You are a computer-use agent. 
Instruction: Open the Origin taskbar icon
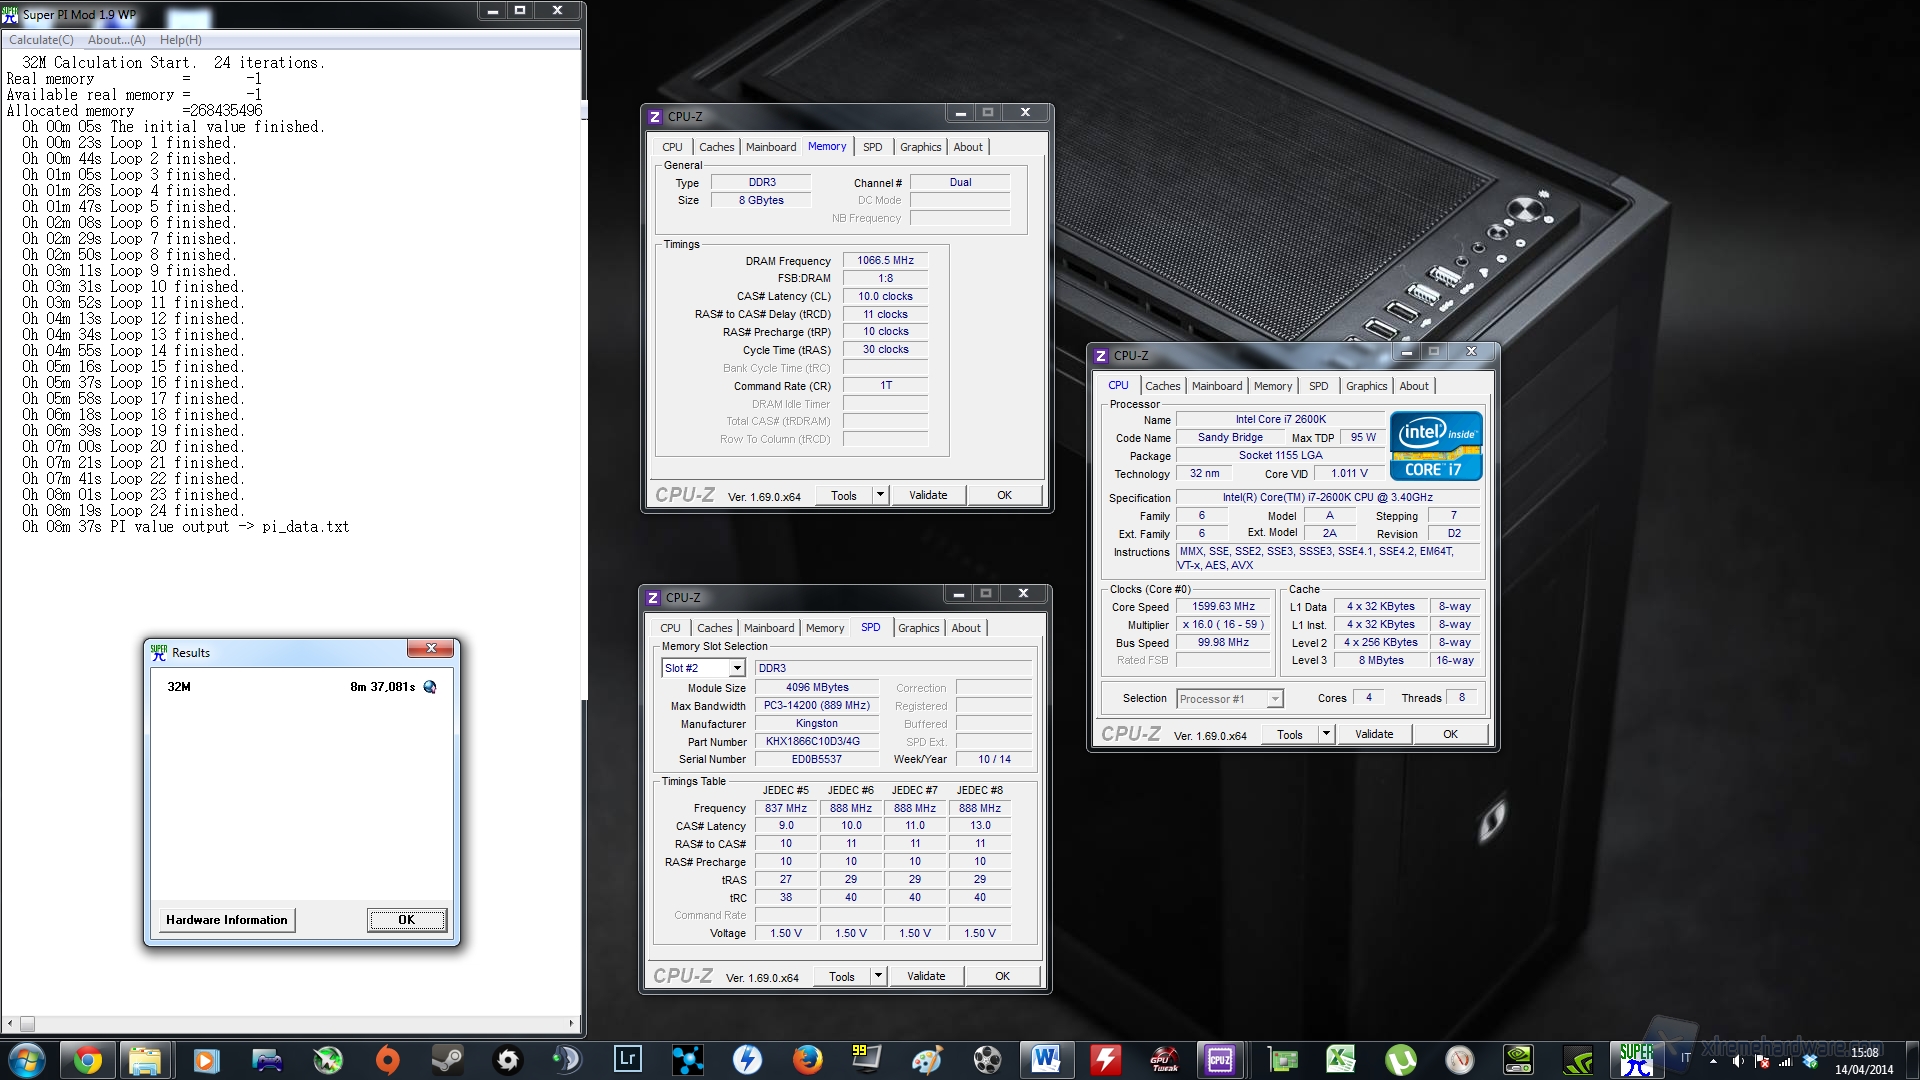(387, 1060)
